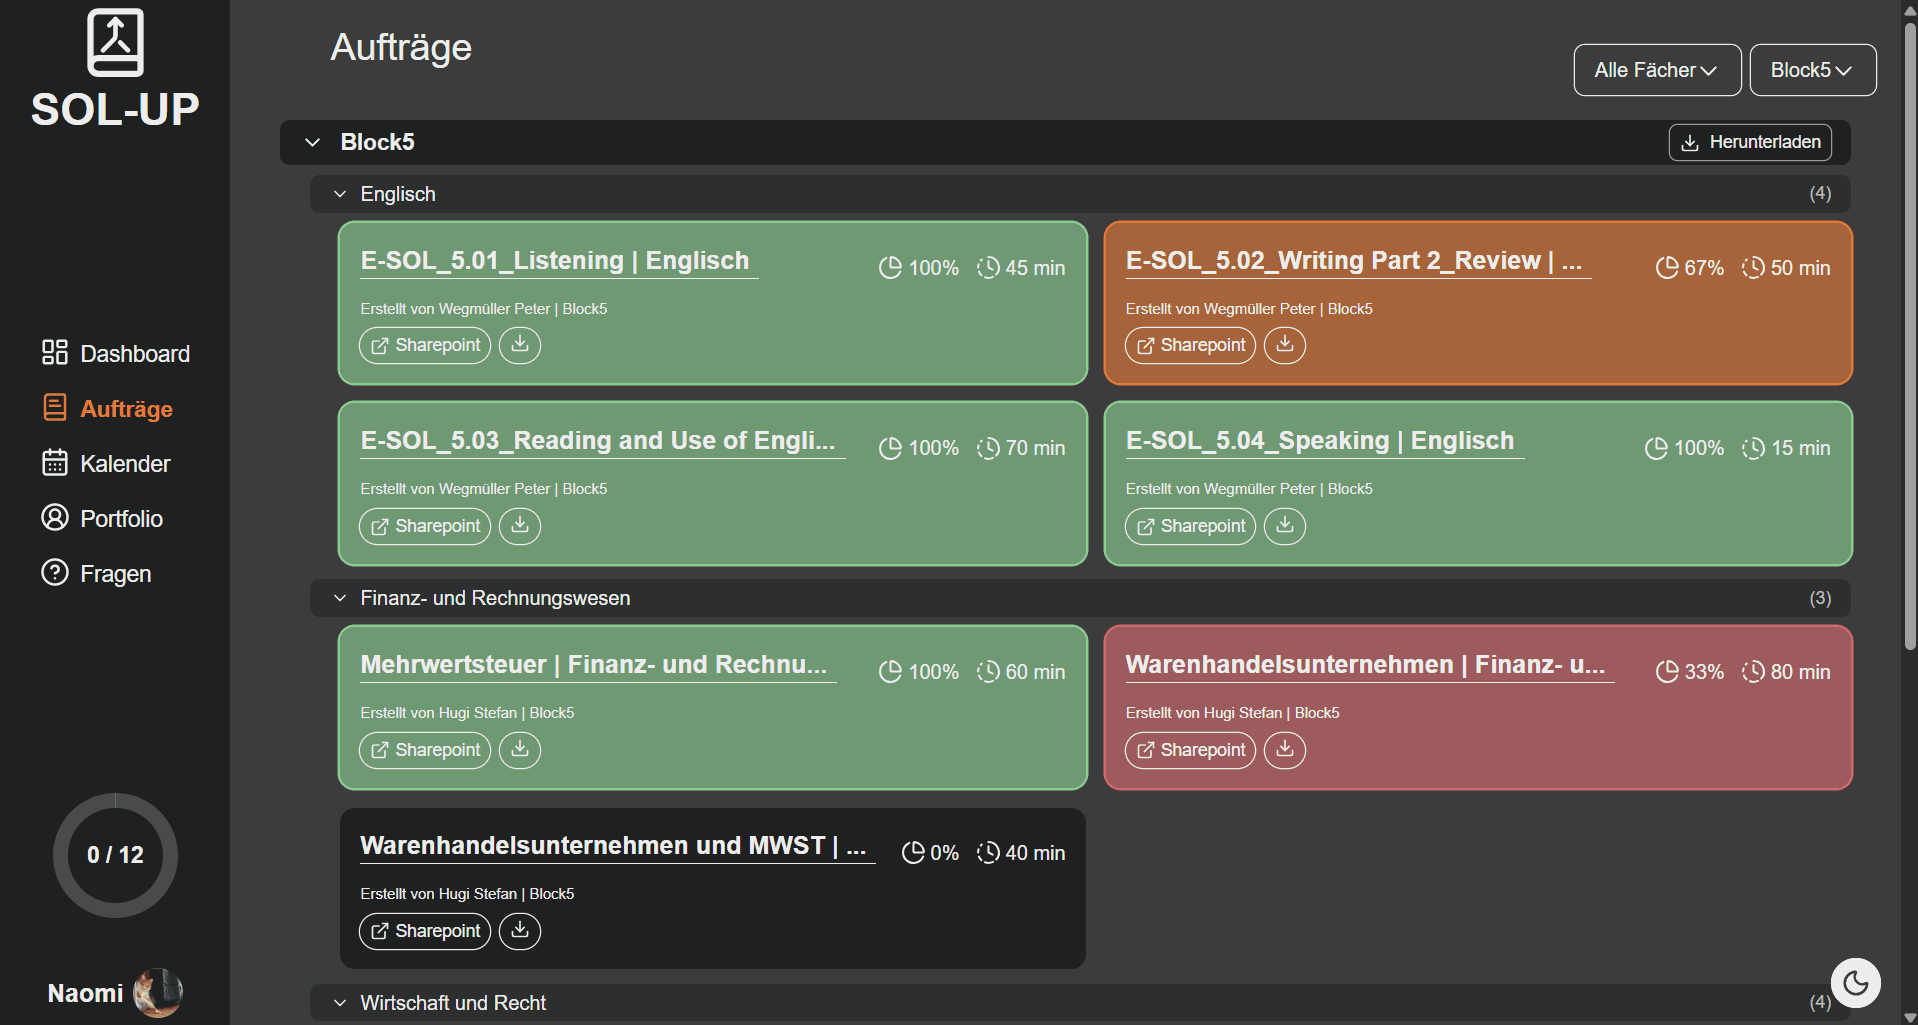The height and width of the screenshot is (1025, 1918).
Task: Click Herunterladen for Block5
Action: [1750, 142]
